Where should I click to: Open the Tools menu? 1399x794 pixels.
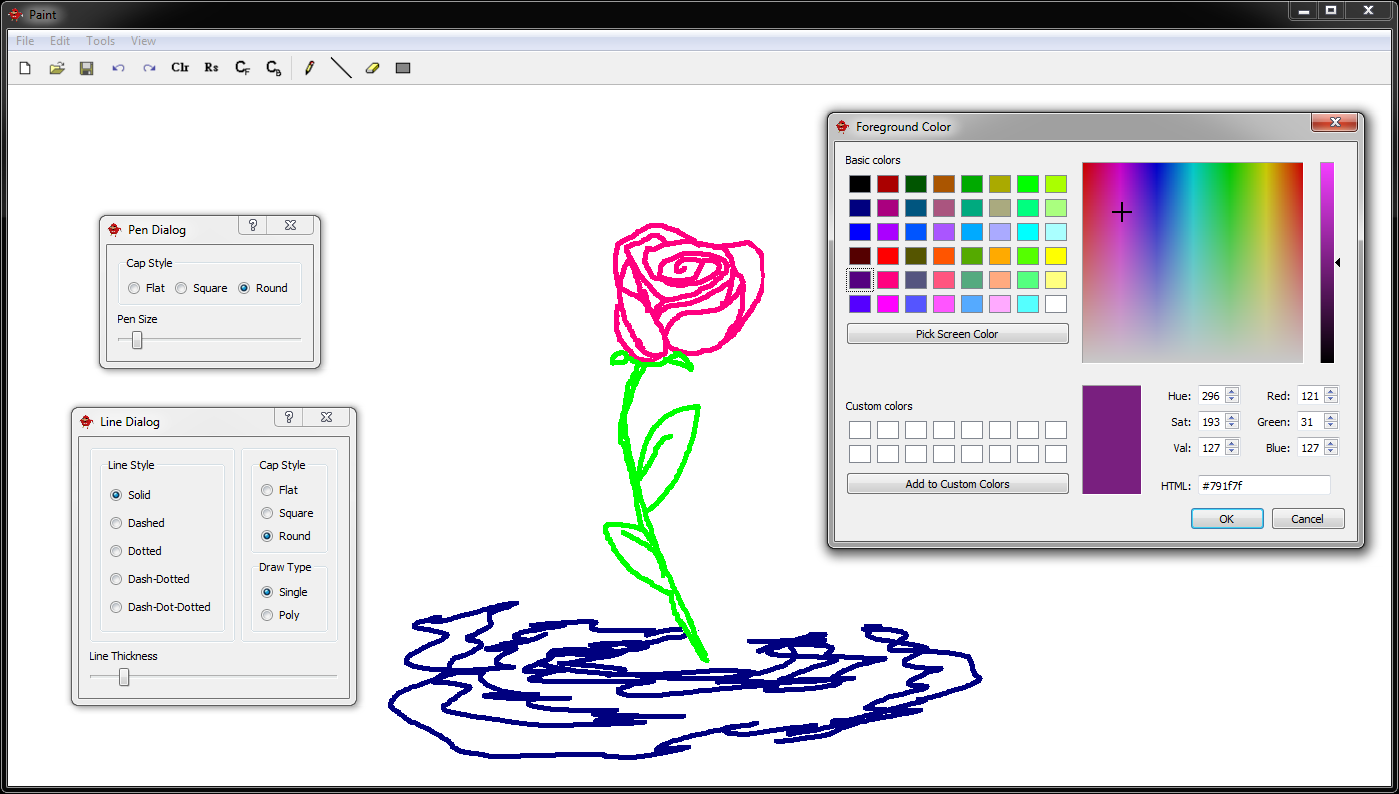100,40
